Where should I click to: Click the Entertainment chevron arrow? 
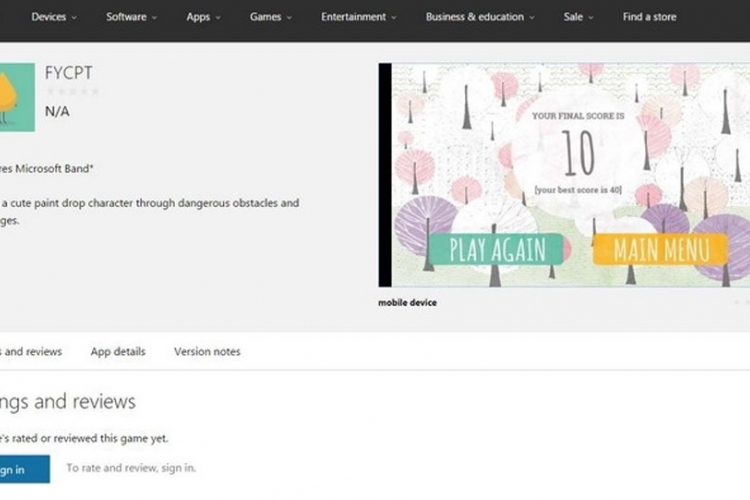[394, 18]
